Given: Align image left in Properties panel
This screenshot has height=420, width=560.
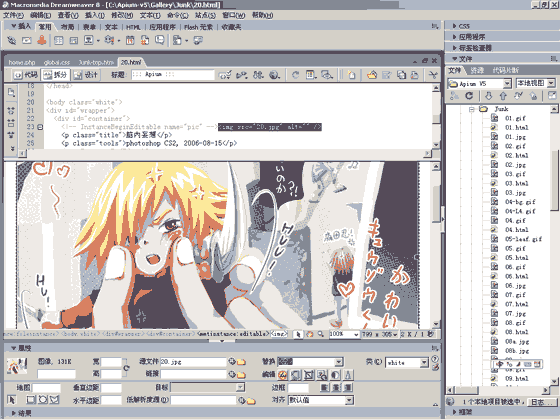Looking at the screenshot, I should 325,387.
